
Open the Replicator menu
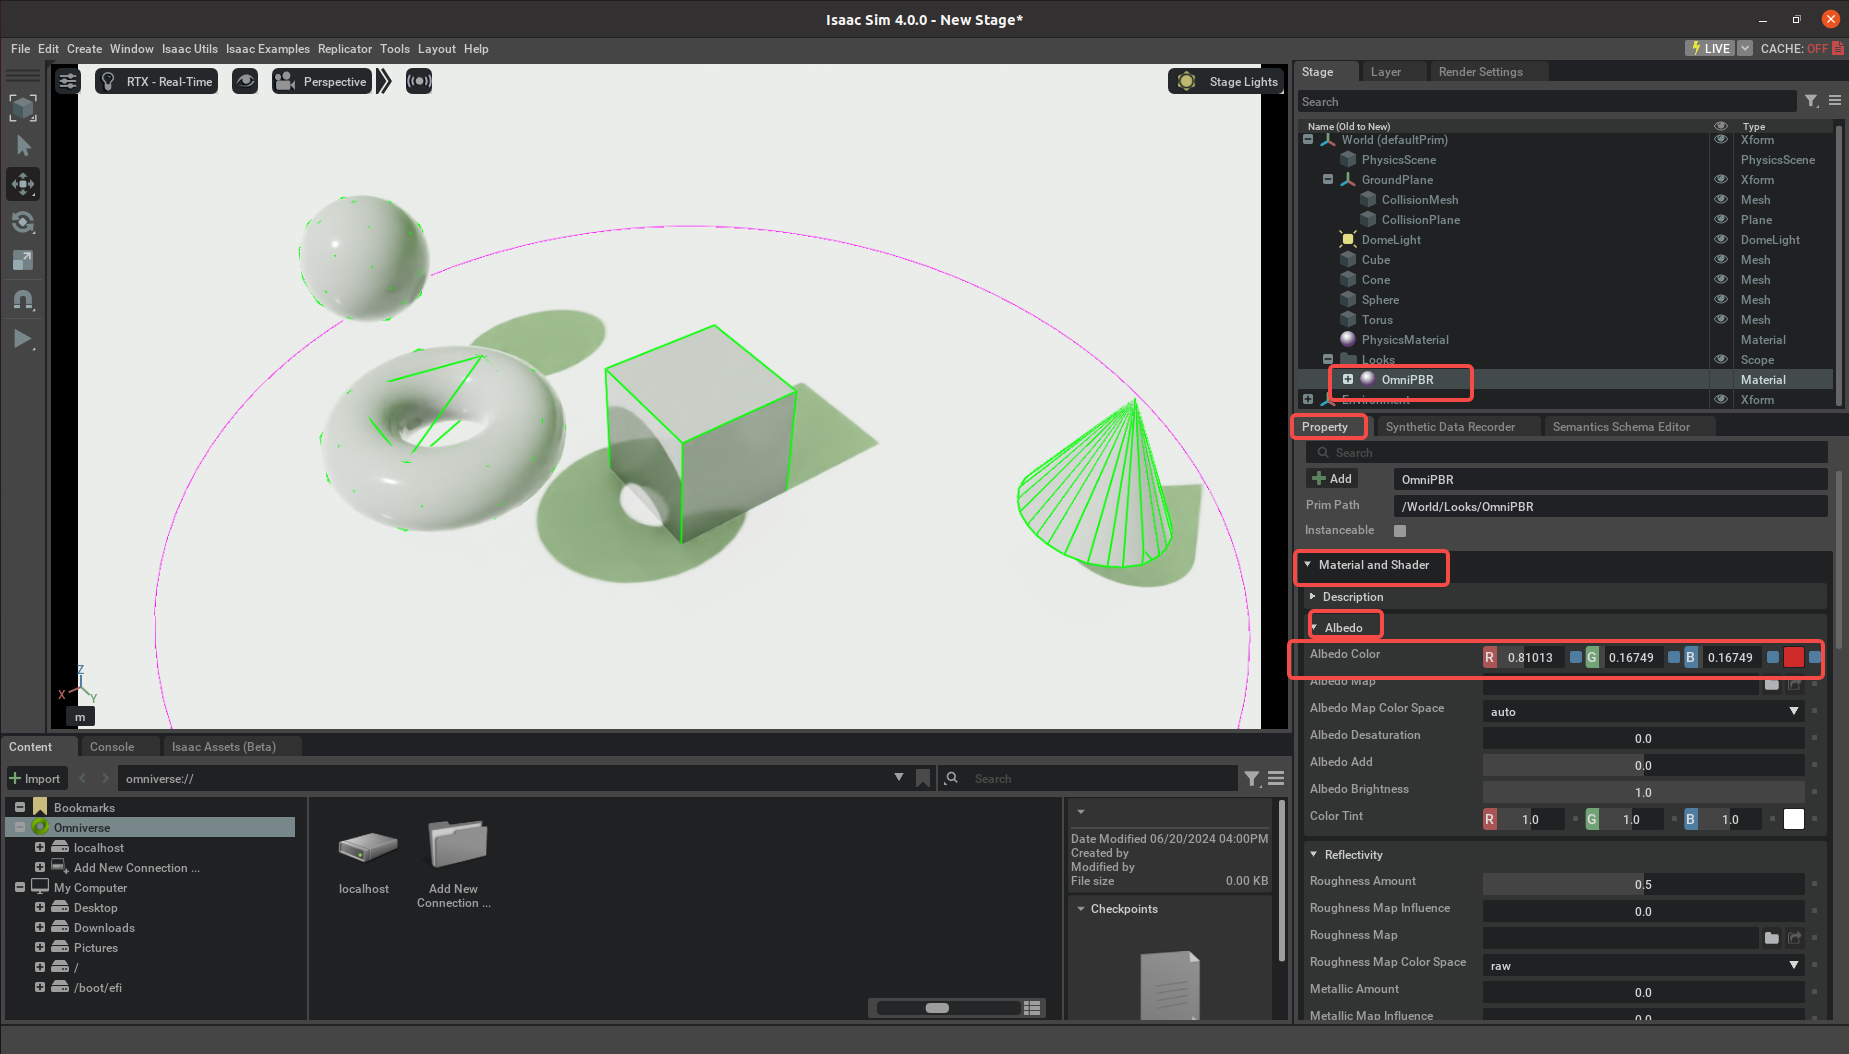tap(345, 48)
